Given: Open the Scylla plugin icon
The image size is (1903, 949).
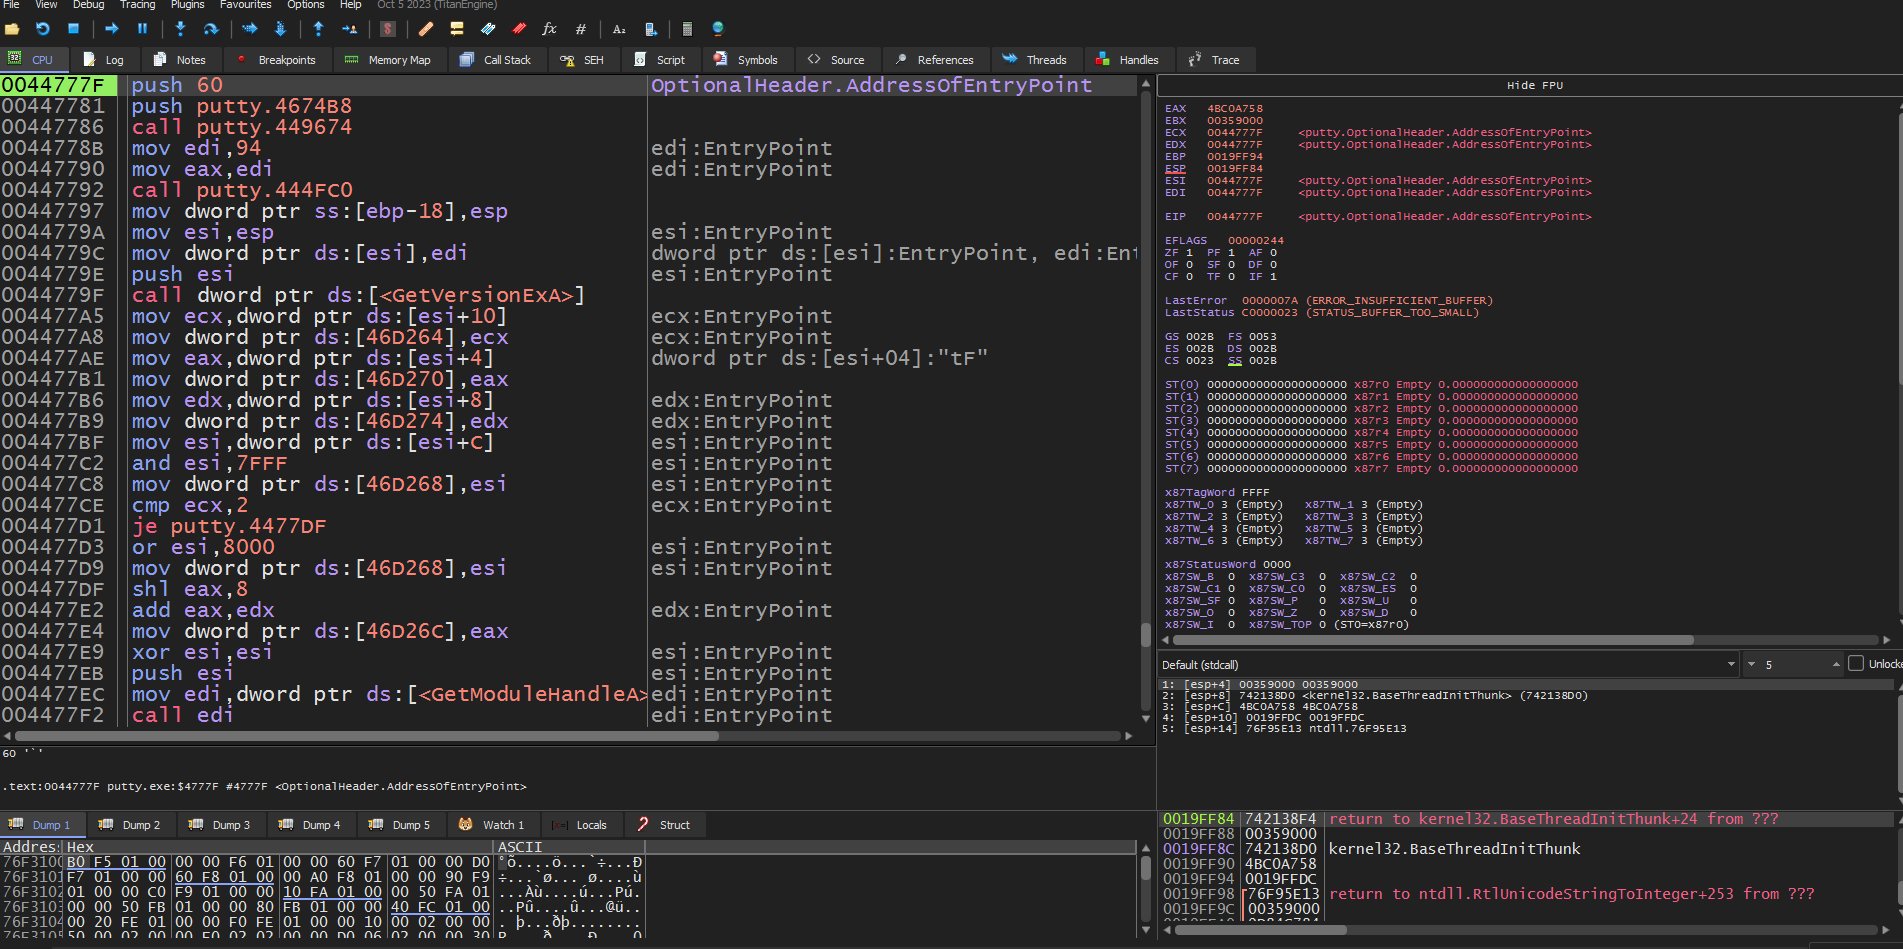Looking at the screenshot, I should (388, 29).
